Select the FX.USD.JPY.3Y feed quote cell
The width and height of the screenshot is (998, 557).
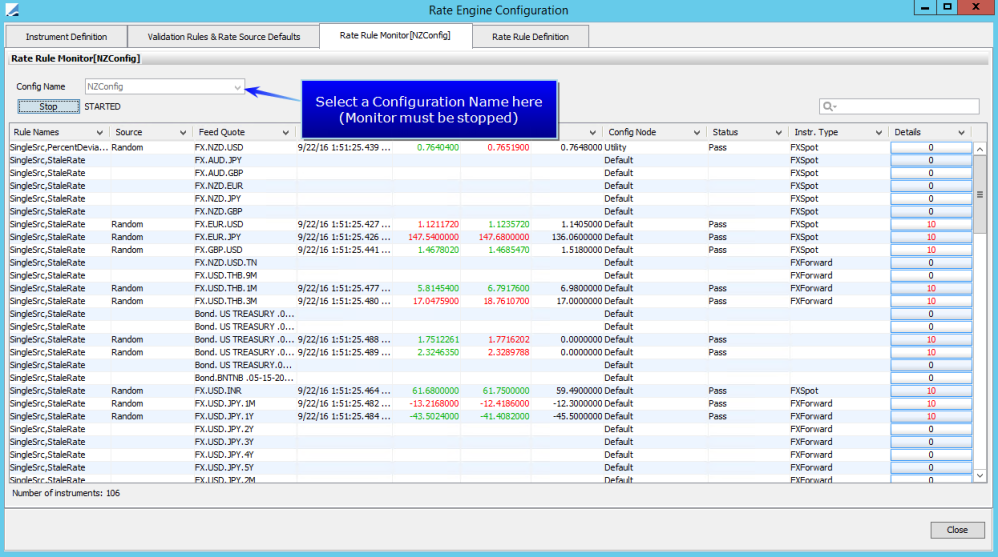(x=244, y=442)
